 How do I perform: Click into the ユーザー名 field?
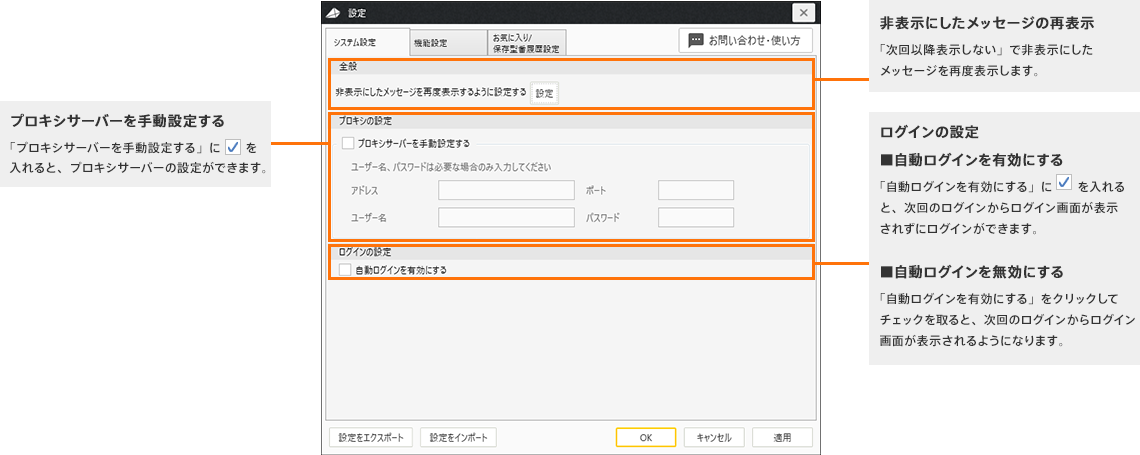506,217
